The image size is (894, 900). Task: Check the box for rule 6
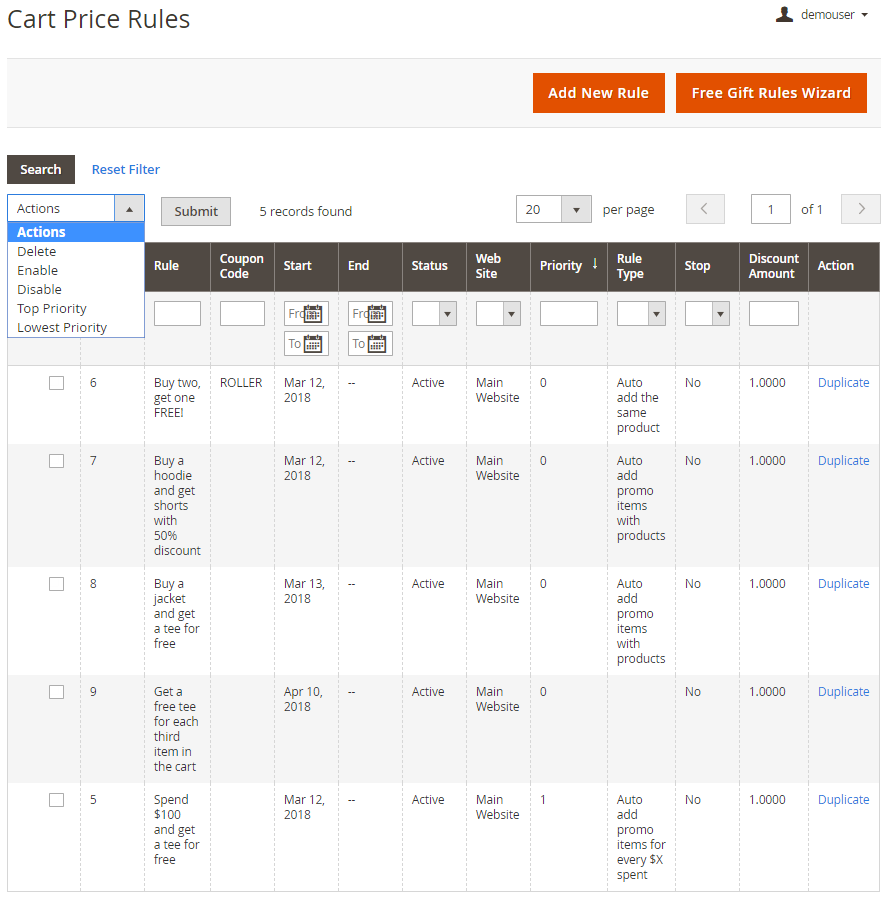coord(57,383)
